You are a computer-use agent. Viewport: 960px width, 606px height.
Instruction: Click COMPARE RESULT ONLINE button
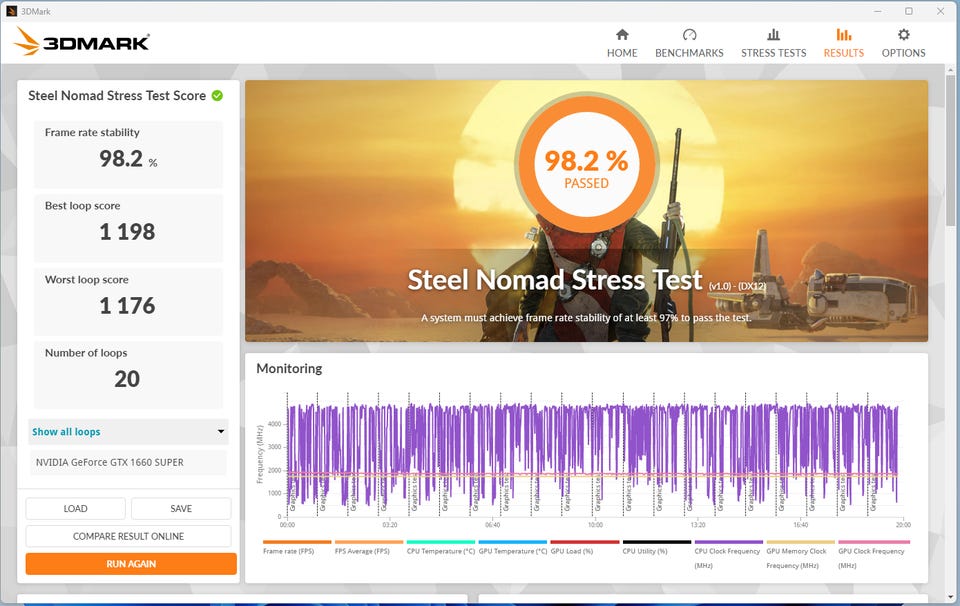[129, 536]
